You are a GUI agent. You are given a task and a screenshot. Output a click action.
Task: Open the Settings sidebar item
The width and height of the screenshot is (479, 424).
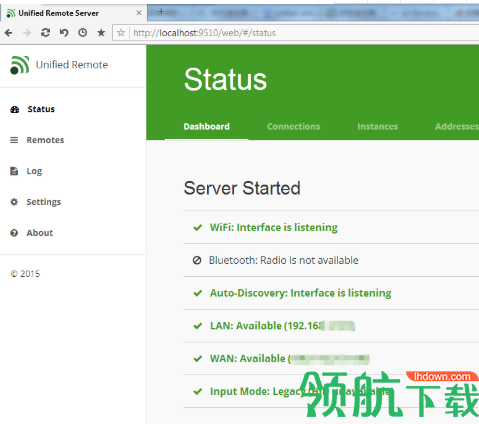point(44,202)
